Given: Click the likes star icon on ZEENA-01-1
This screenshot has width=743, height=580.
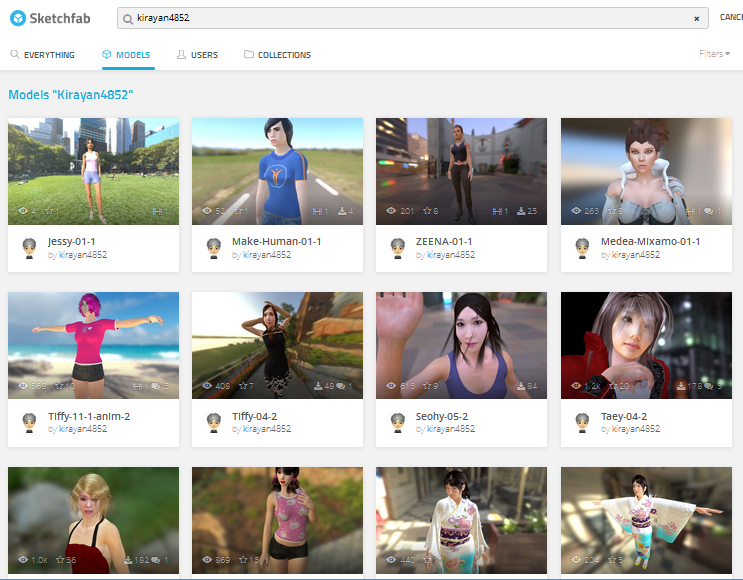Looking at the screenshot, I should pyautogui.click(x=427, y=211).
